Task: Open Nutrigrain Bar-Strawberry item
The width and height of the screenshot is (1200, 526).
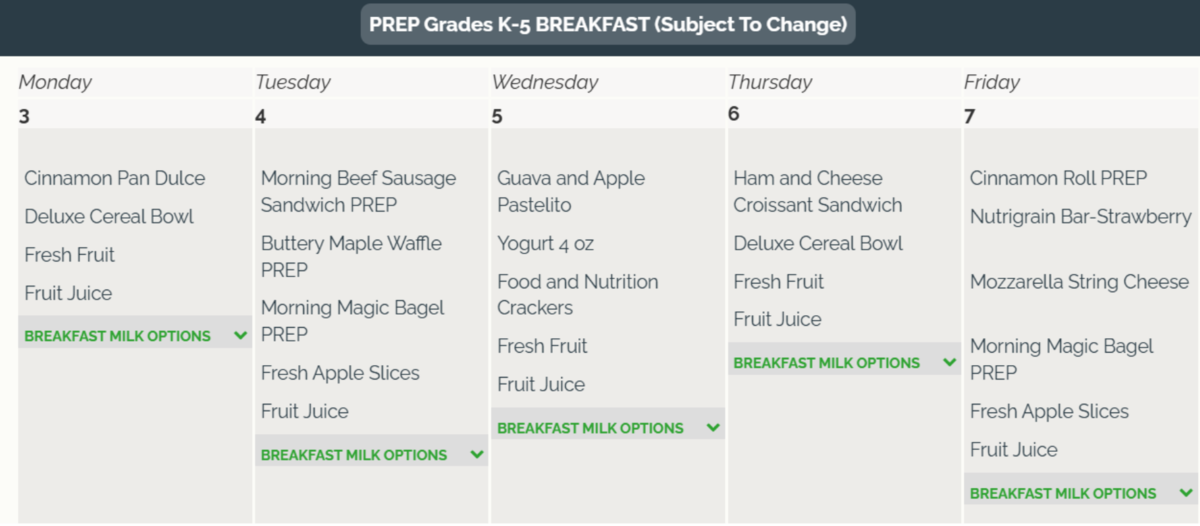Action: pos(1080,217)
